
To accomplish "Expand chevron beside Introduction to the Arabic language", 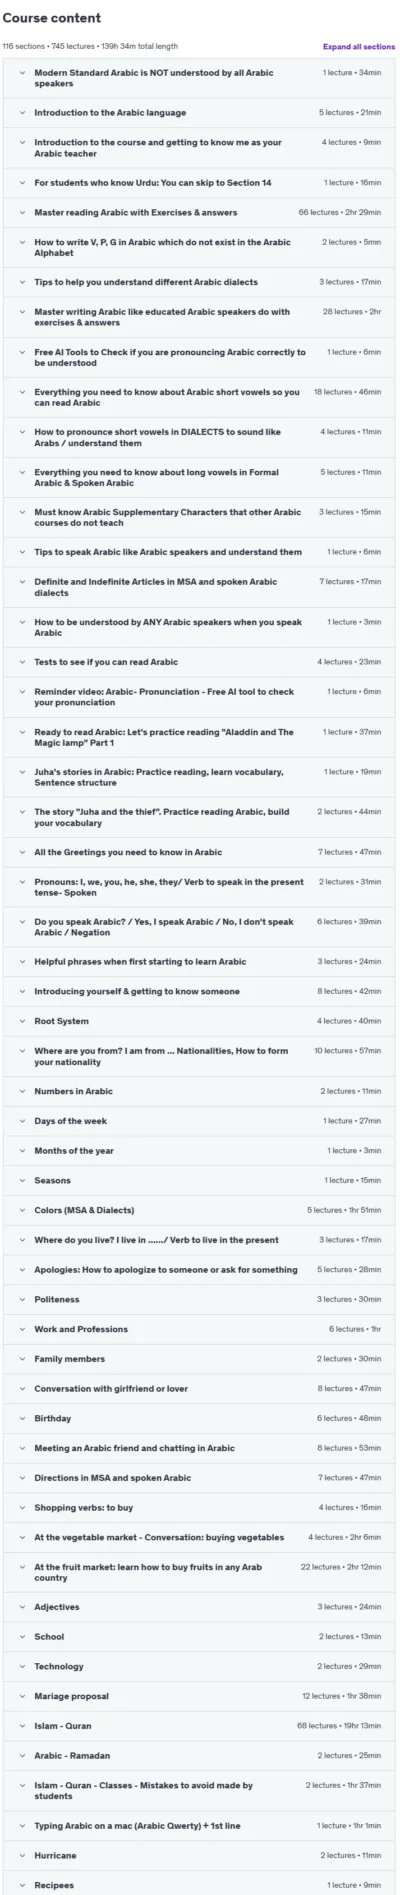I will tap(22, 113).
